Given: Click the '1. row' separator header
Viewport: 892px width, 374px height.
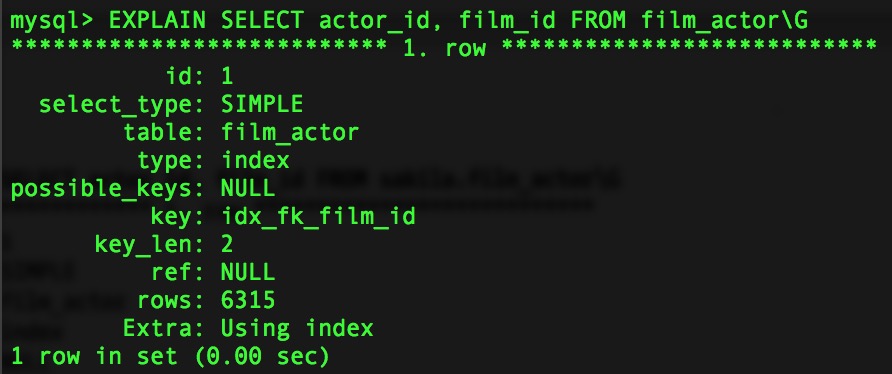Looking at the screenshot, I should click(x=444, y=48).
